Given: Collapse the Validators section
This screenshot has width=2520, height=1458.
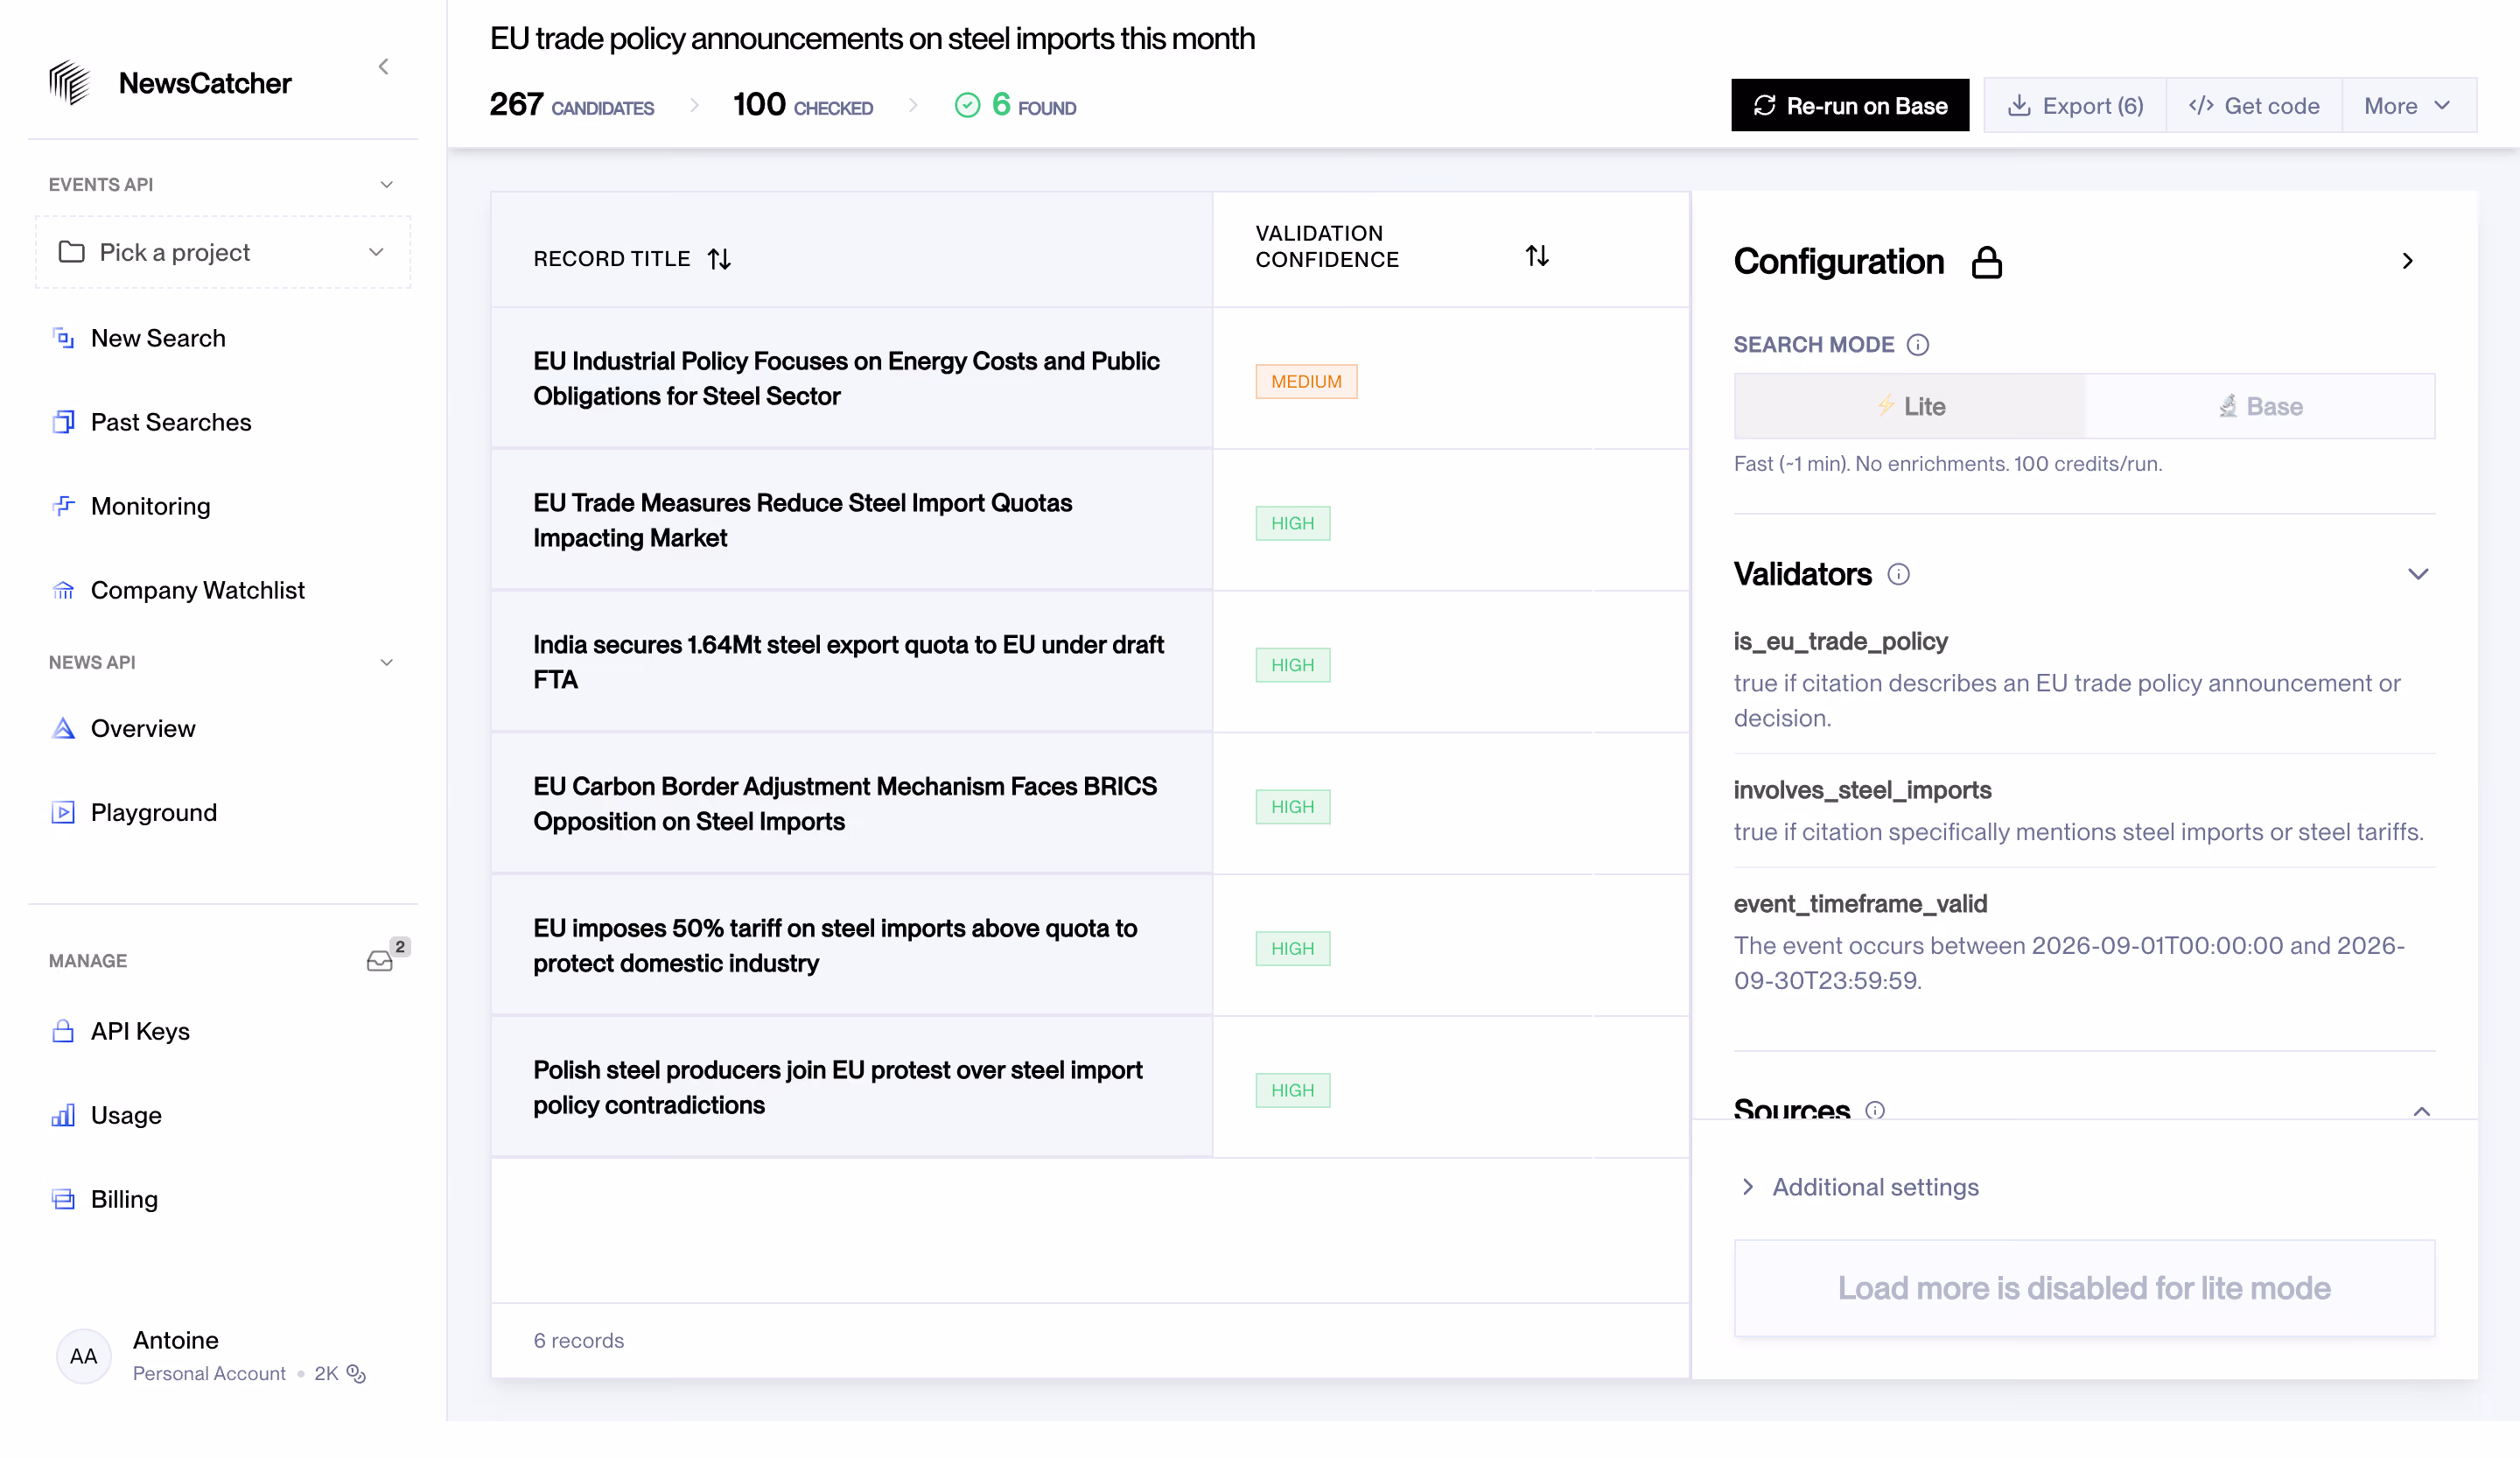Looking at the screenshot, I should [x=2418, y=574].
